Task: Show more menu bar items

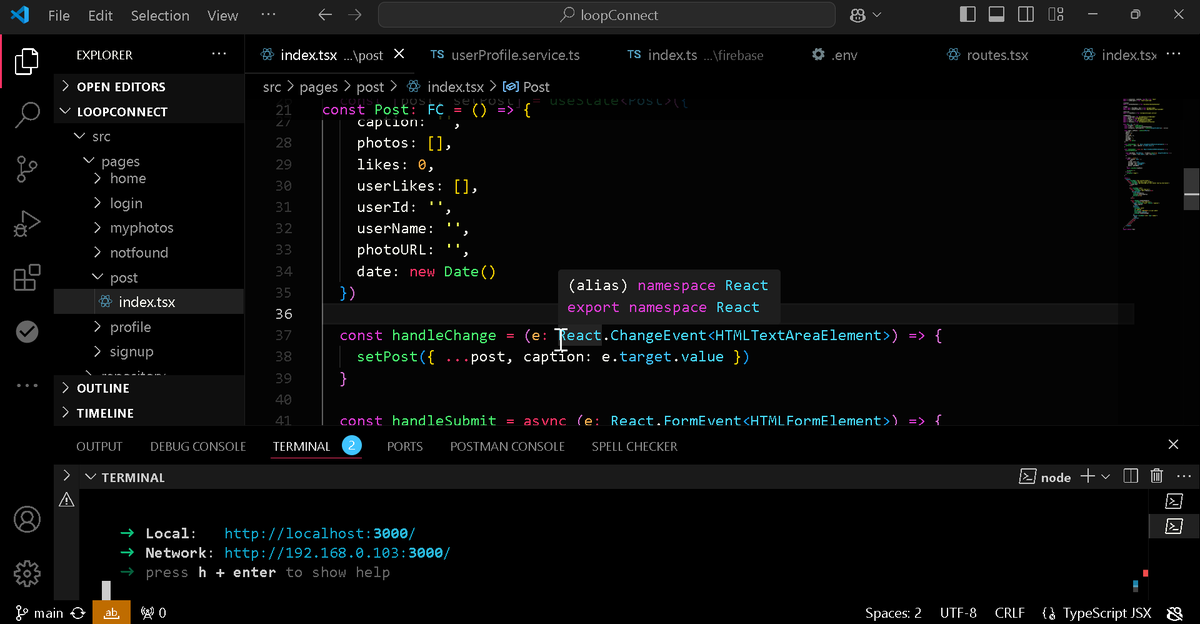Action: pos(268,15)
